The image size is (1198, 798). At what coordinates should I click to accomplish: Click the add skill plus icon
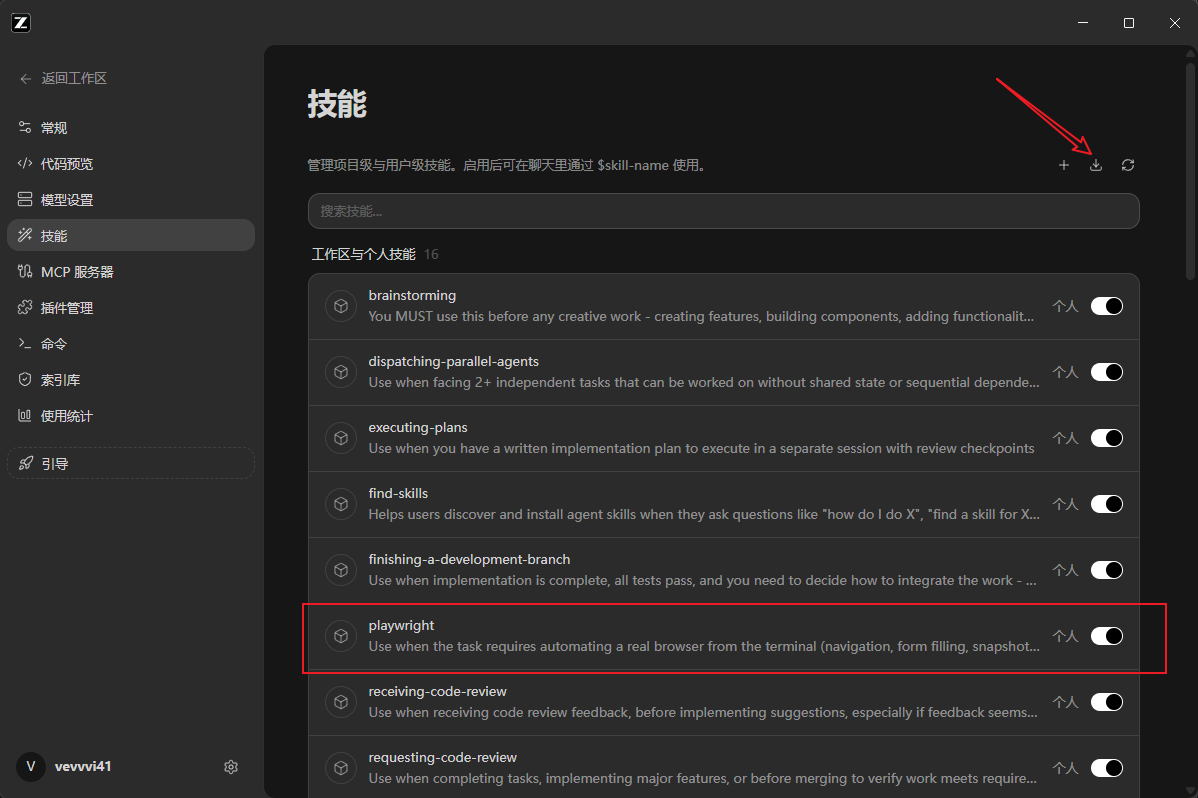coord(1064,165)
